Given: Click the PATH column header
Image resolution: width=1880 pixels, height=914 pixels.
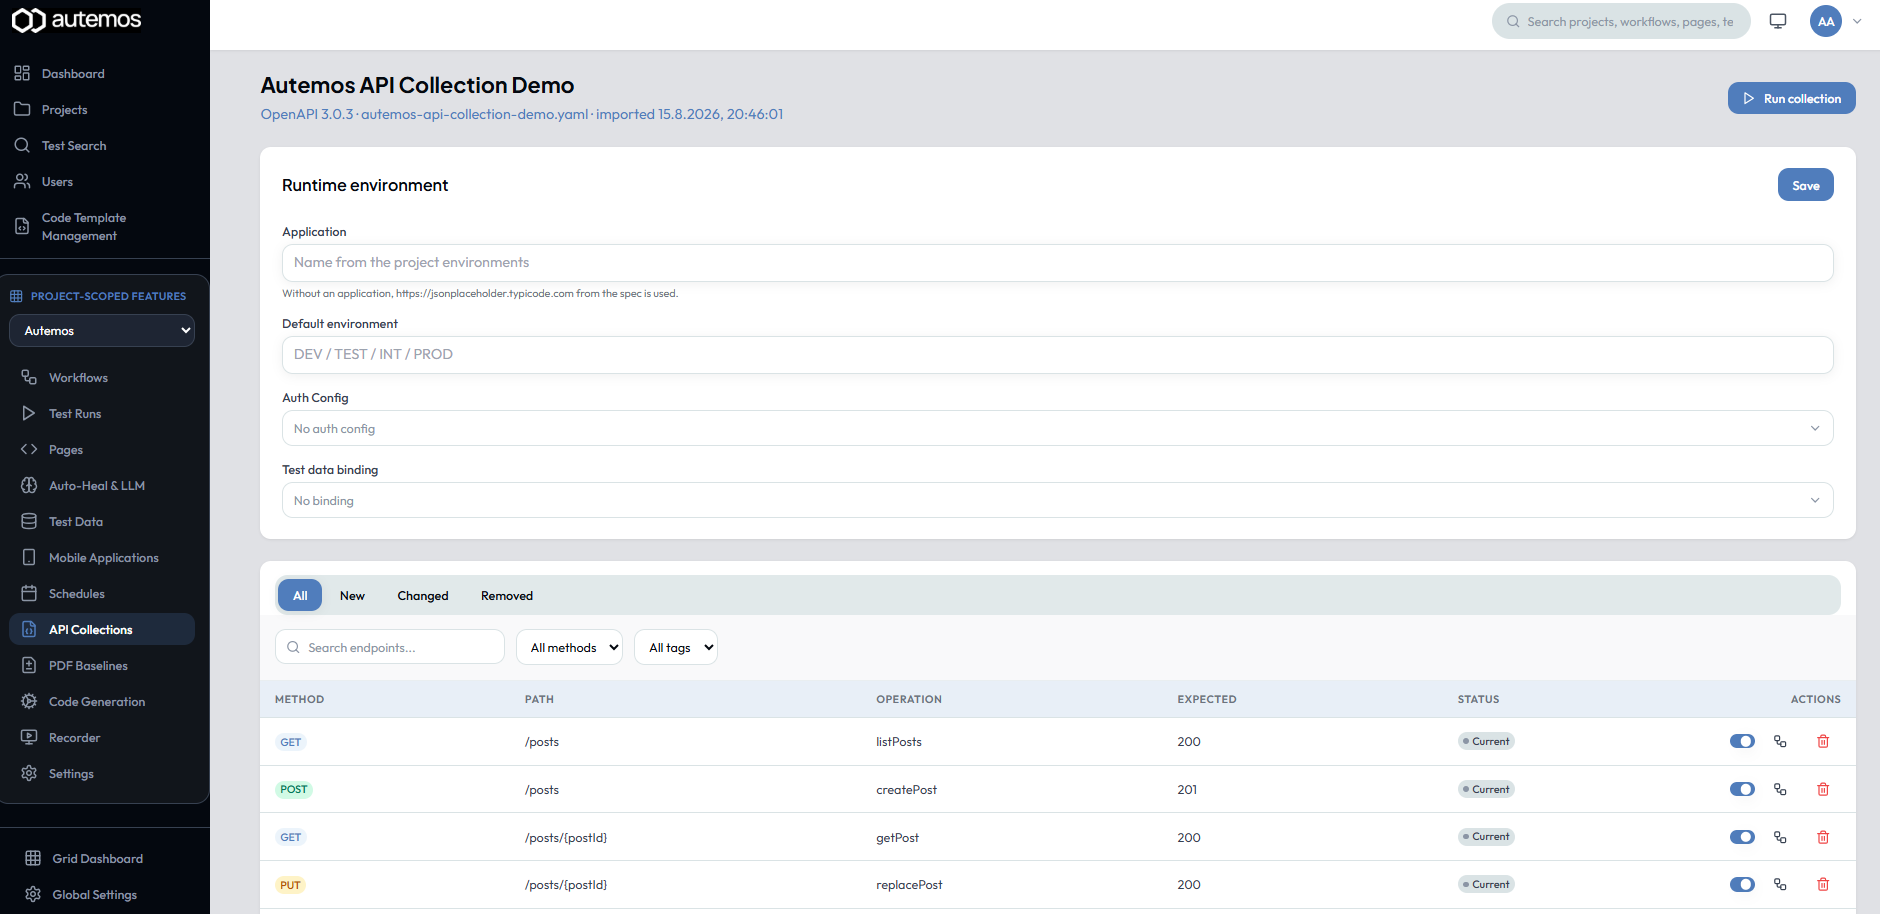Looking at the screenshot, I should point(539,699).
